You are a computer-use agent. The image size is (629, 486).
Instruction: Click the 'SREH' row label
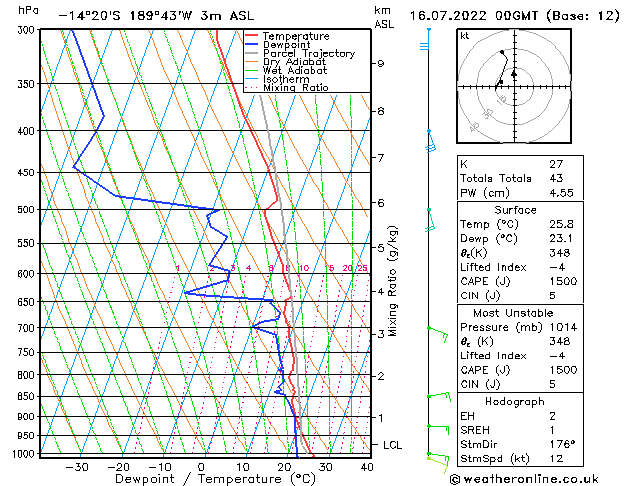click(x=475, y=430)
